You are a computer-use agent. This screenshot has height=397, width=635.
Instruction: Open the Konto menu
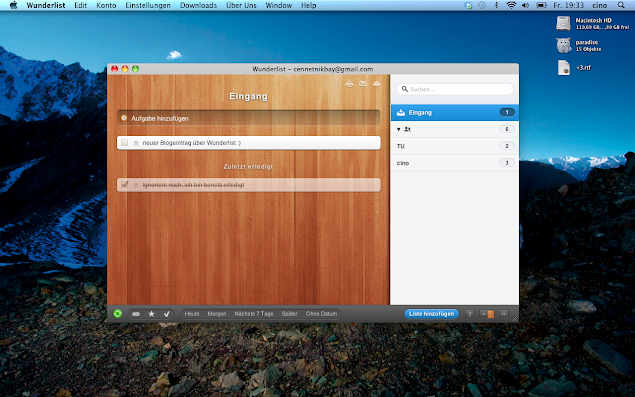(x=106, y=5)
